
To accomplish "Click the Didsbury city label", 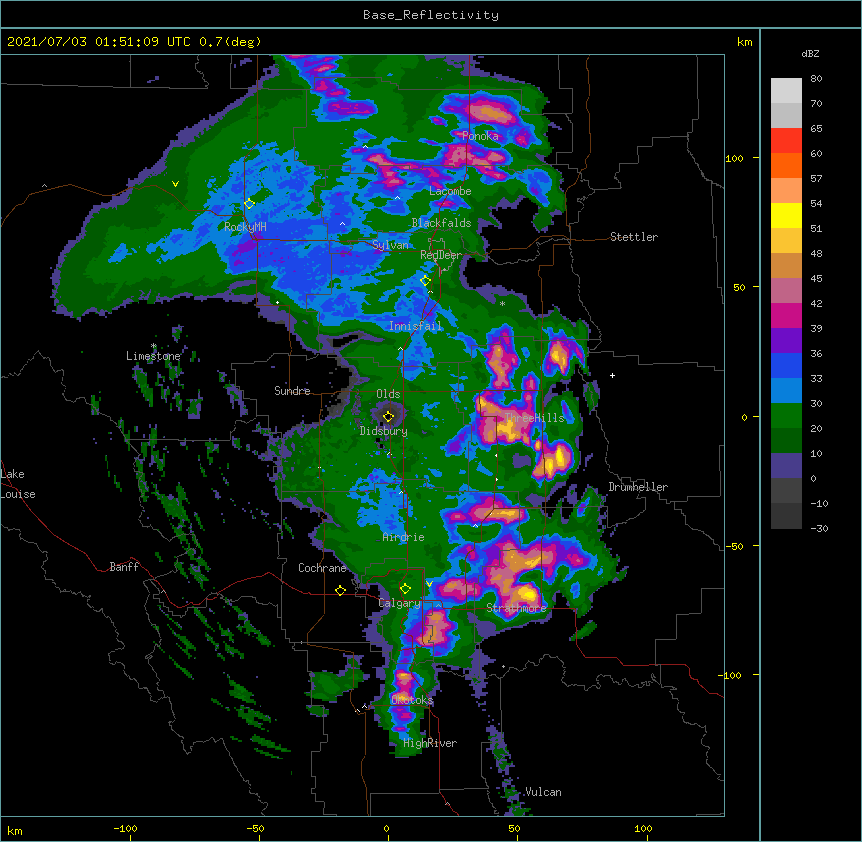I will pos(384,431).
